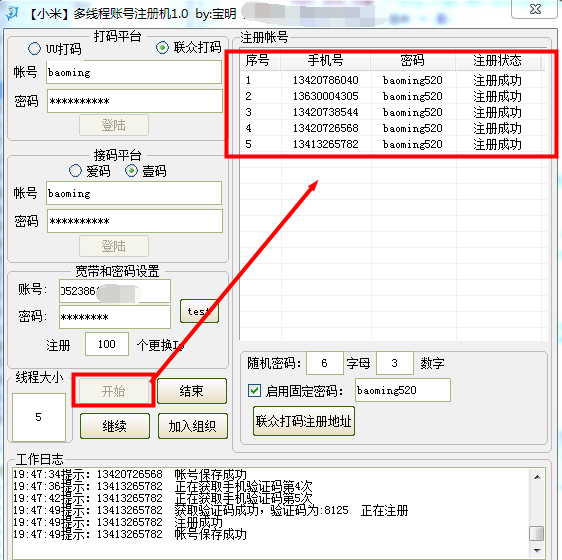Click 登陆 button under 接码平台
This screenshot has height=560, width=562.
114,246
